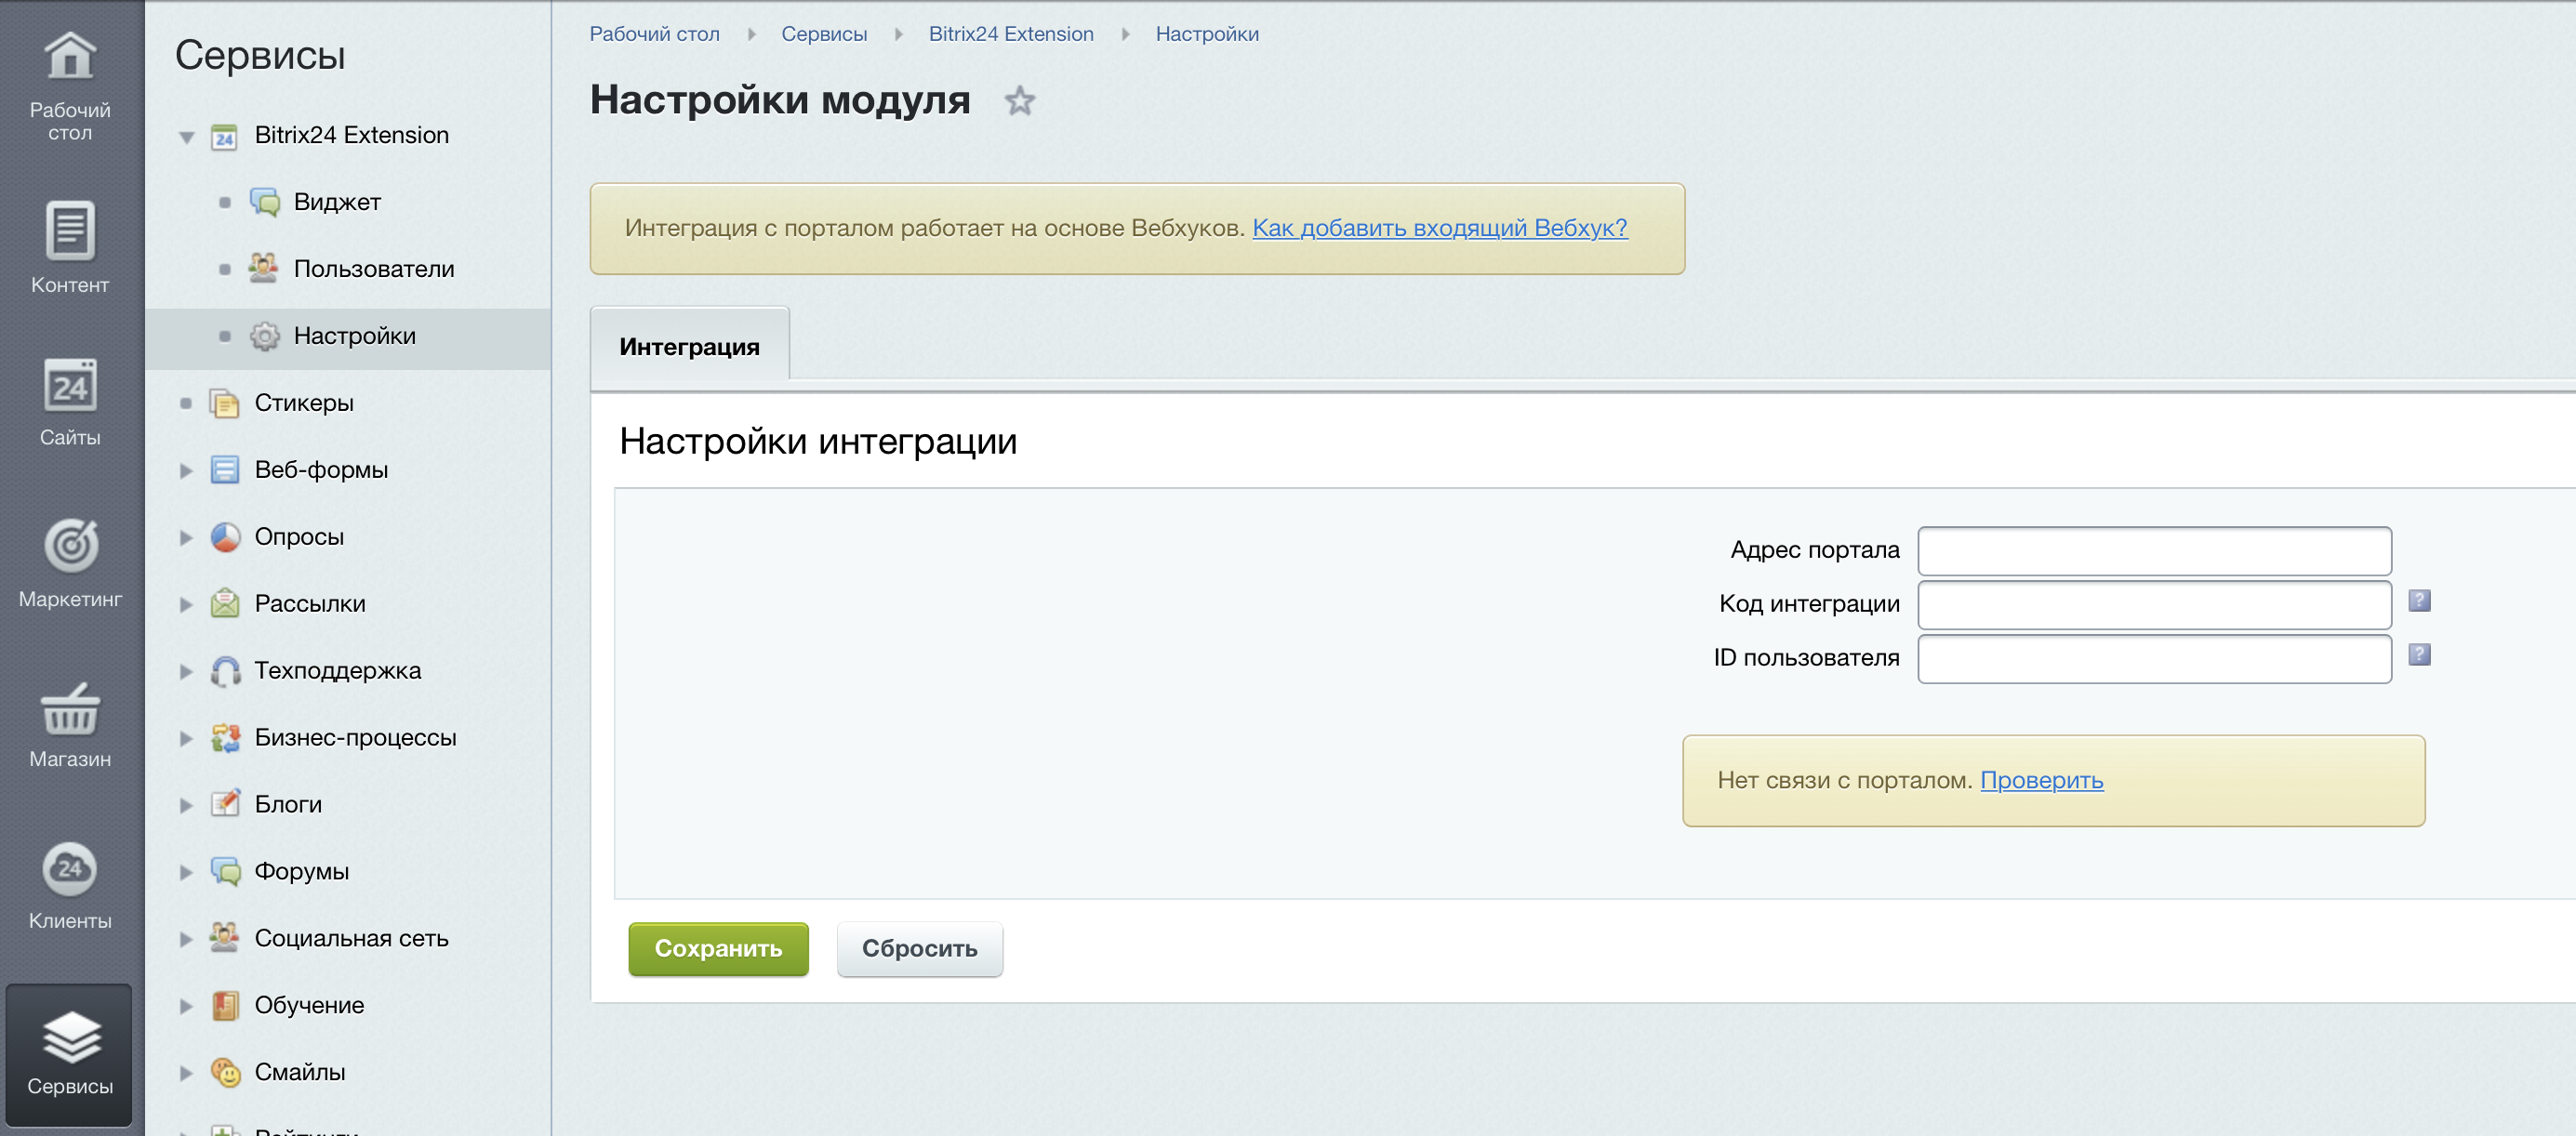Open the Маркетинг target icon
Viewport: 2576px width, 1136px height.
70,546
